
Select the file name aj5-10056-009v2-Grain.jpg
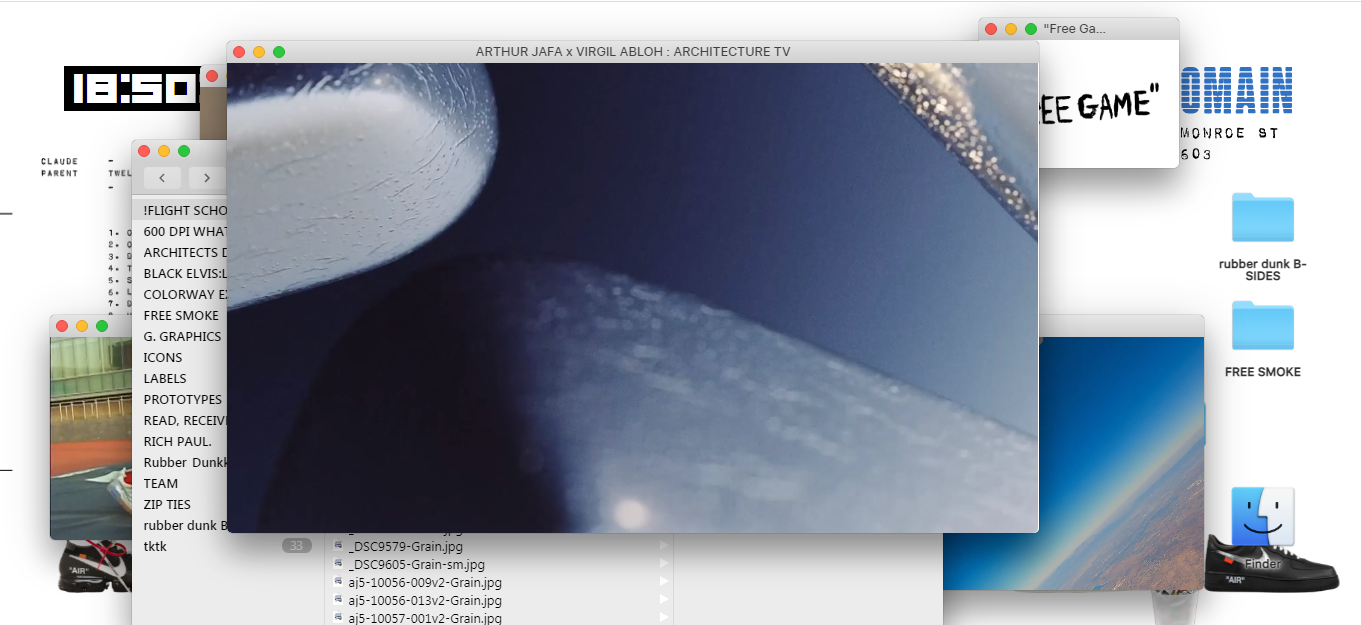click(x=425, y=582)
